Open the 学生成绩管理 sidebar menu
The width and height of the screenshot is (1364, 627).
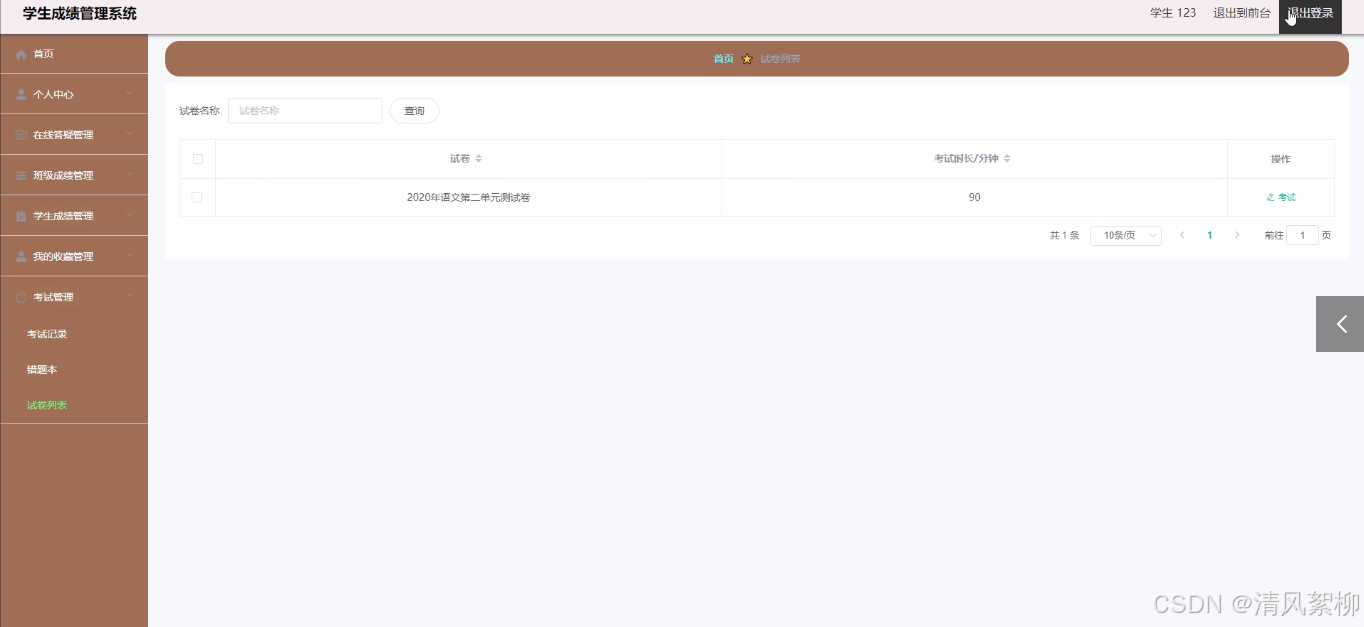pos(74,216)
